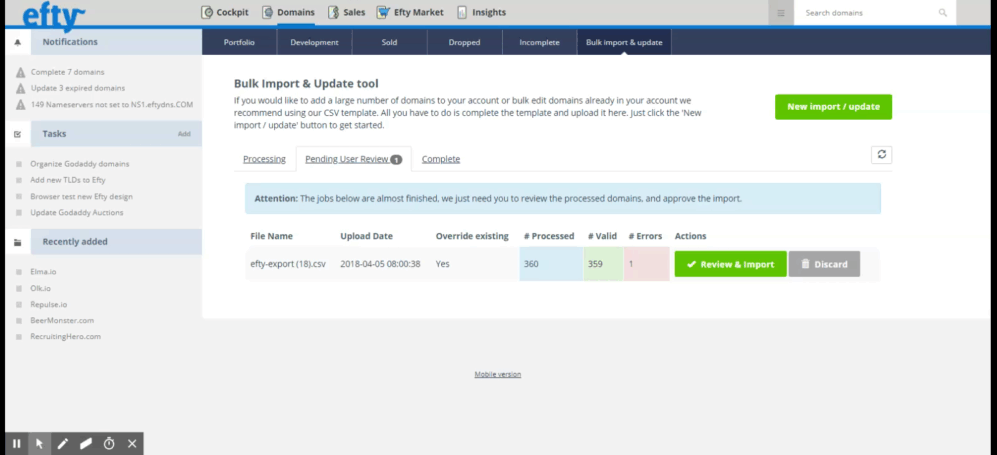Open recently added domain Elma.io
This screenshot has height=455, width=997.
pos(43,271)
